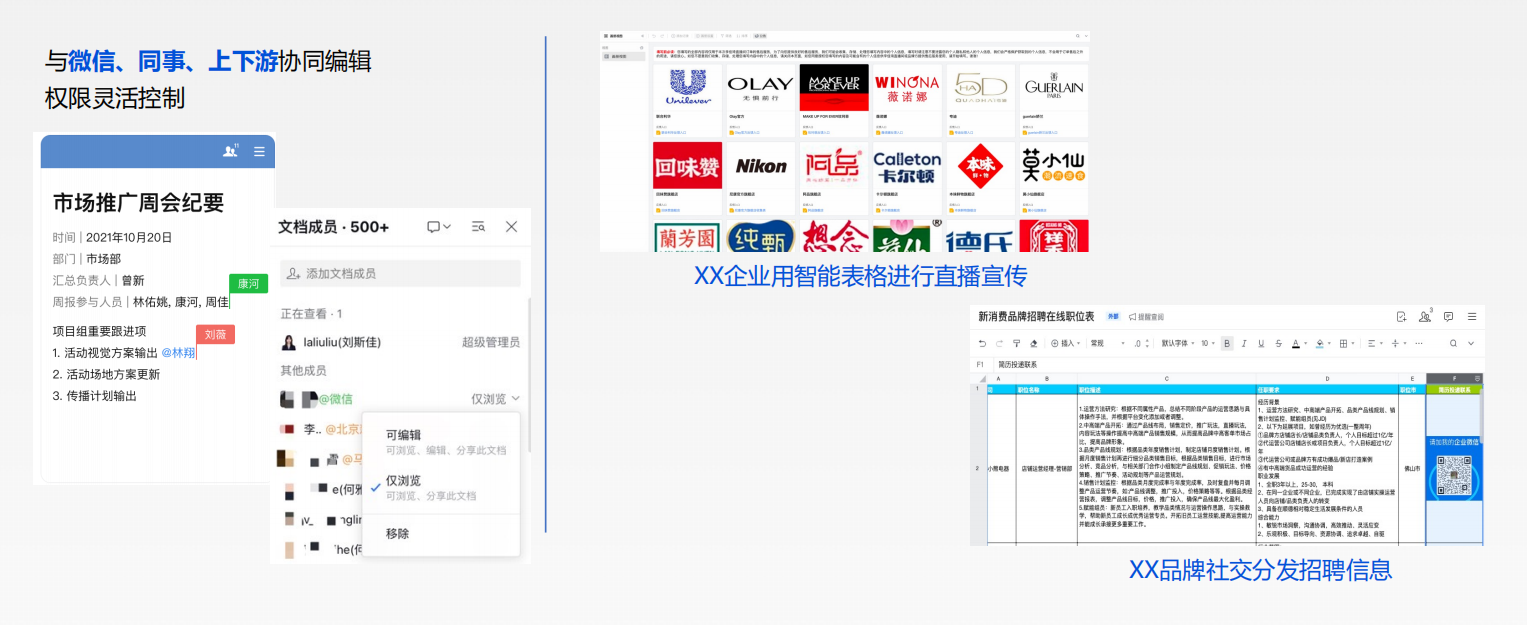The width and height of the screenshot is (1527, 625).
Task: Open hamburger menu in meeting notes header
Action: click(x=259, y=152)
